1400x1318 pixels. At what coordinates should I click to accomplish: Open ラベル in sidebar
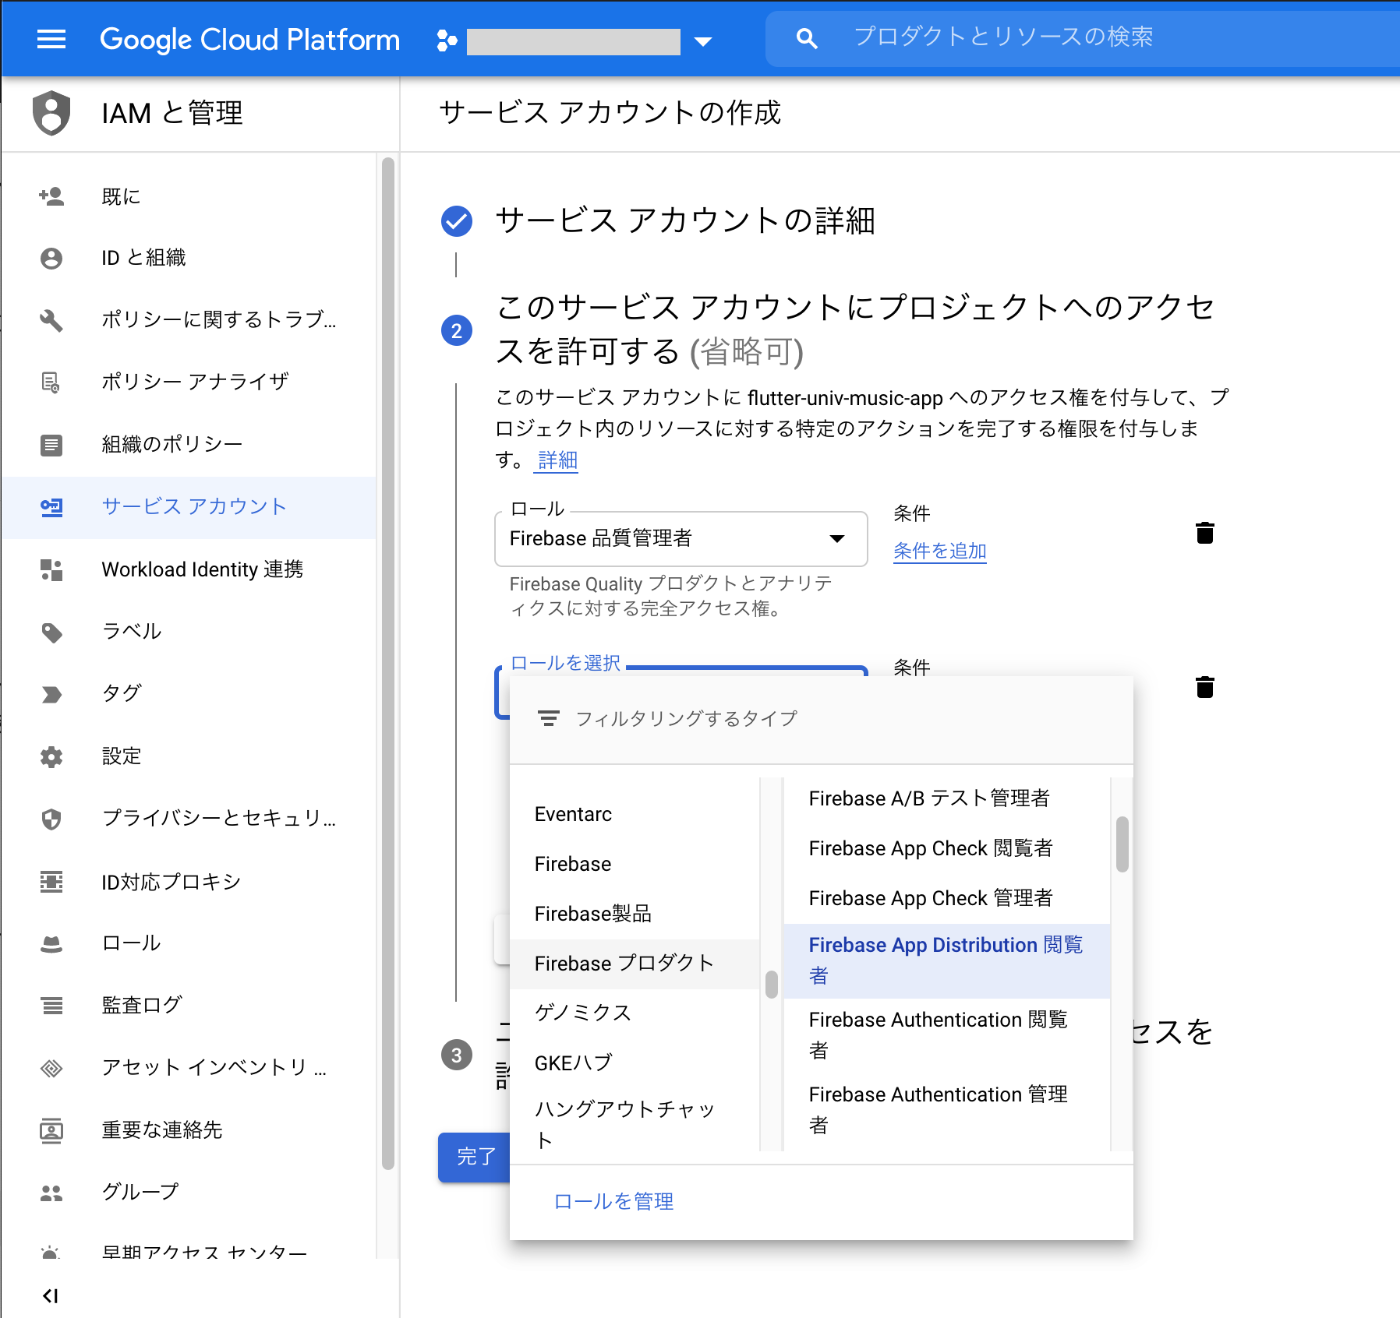pyautogui.click(x=189, y=632)
